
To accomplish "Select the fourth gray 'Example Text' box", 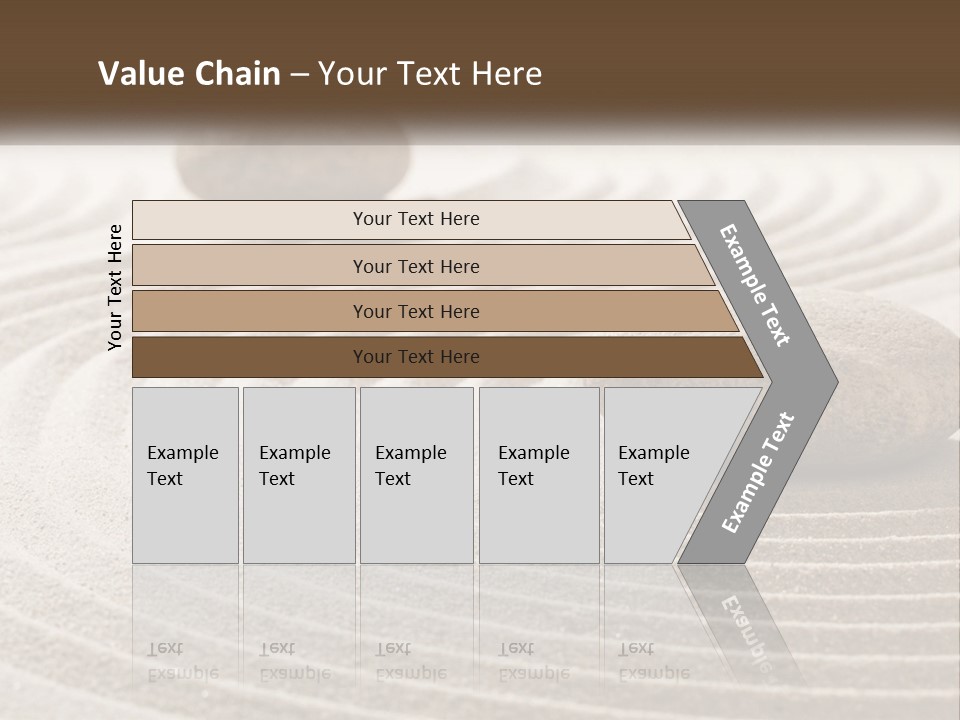I will (x=539, y=474).
